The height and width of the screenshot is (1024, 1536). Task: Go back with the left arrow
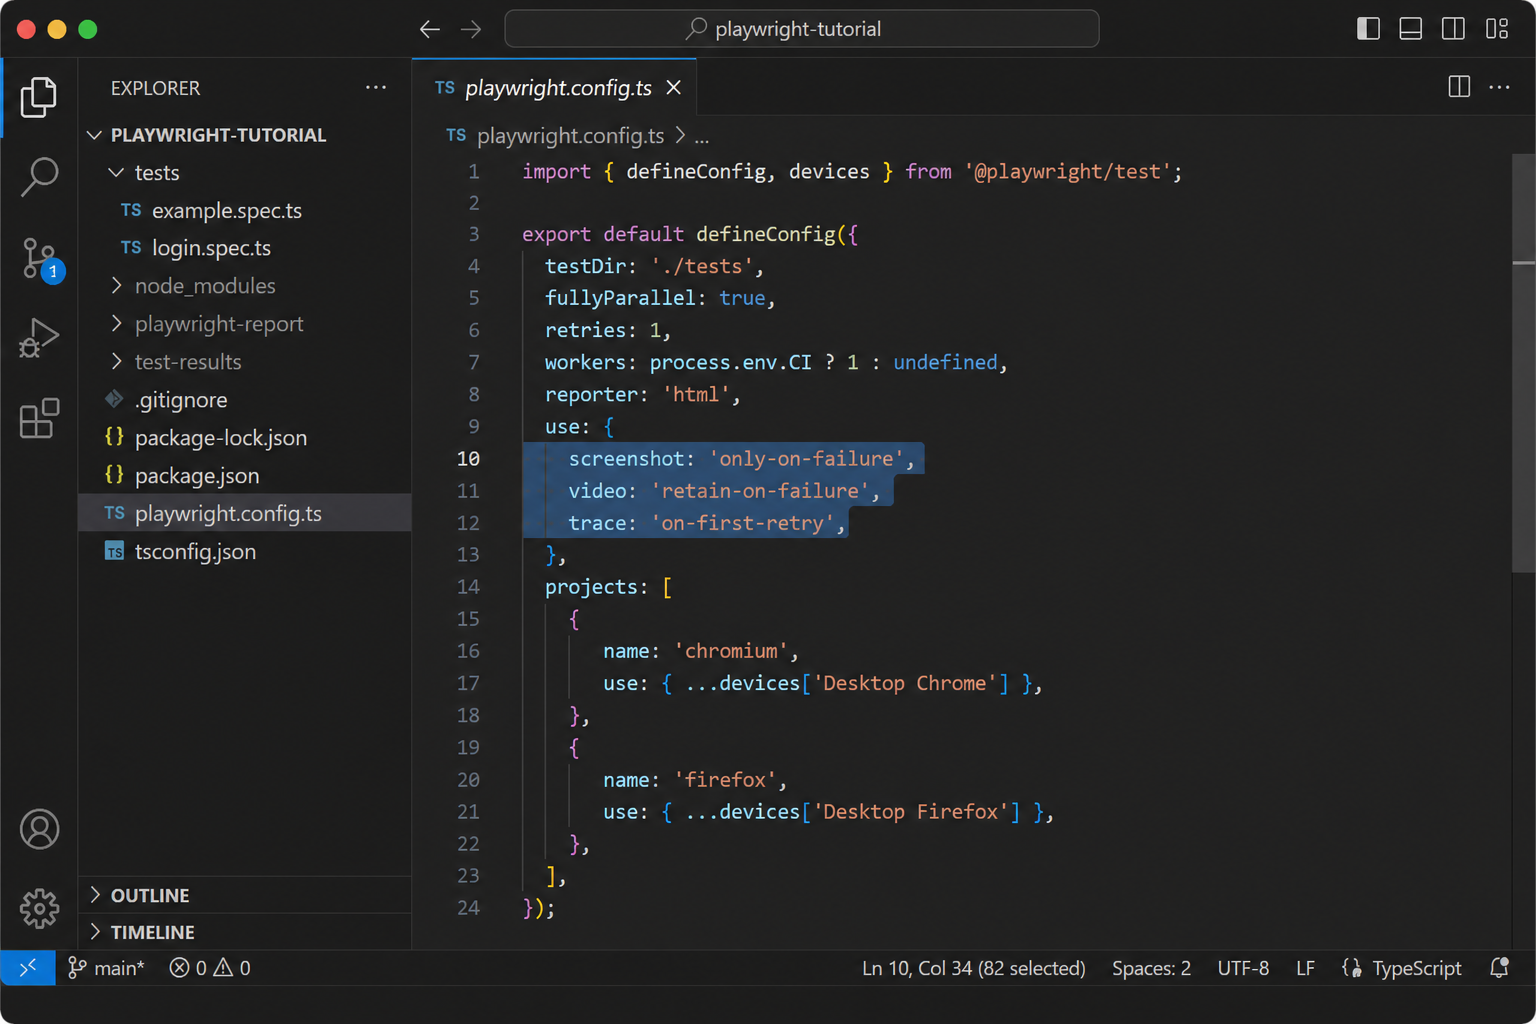point(430,29)
